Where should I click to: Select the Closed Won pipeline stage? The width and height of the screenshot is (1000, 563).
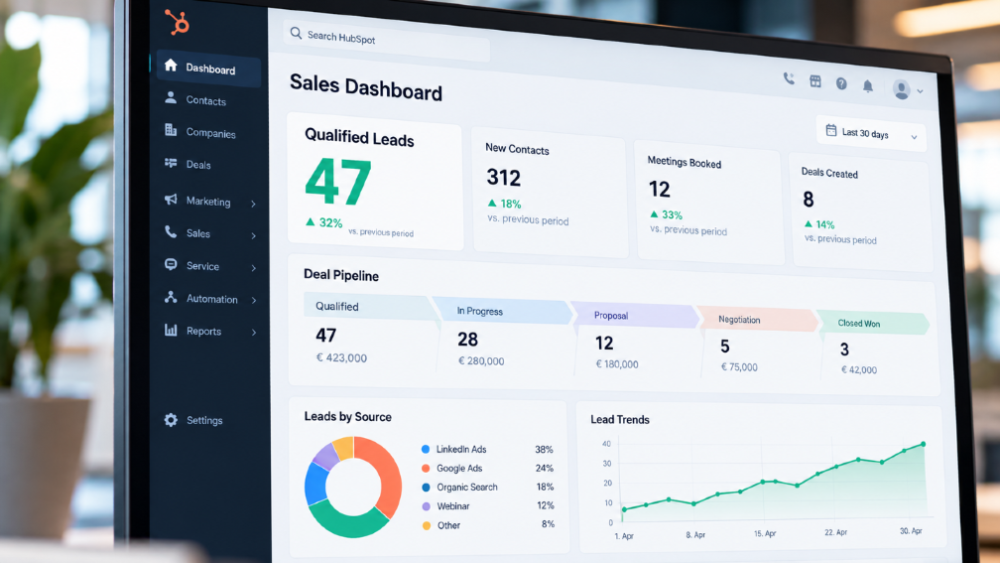(x=872, y=323)
